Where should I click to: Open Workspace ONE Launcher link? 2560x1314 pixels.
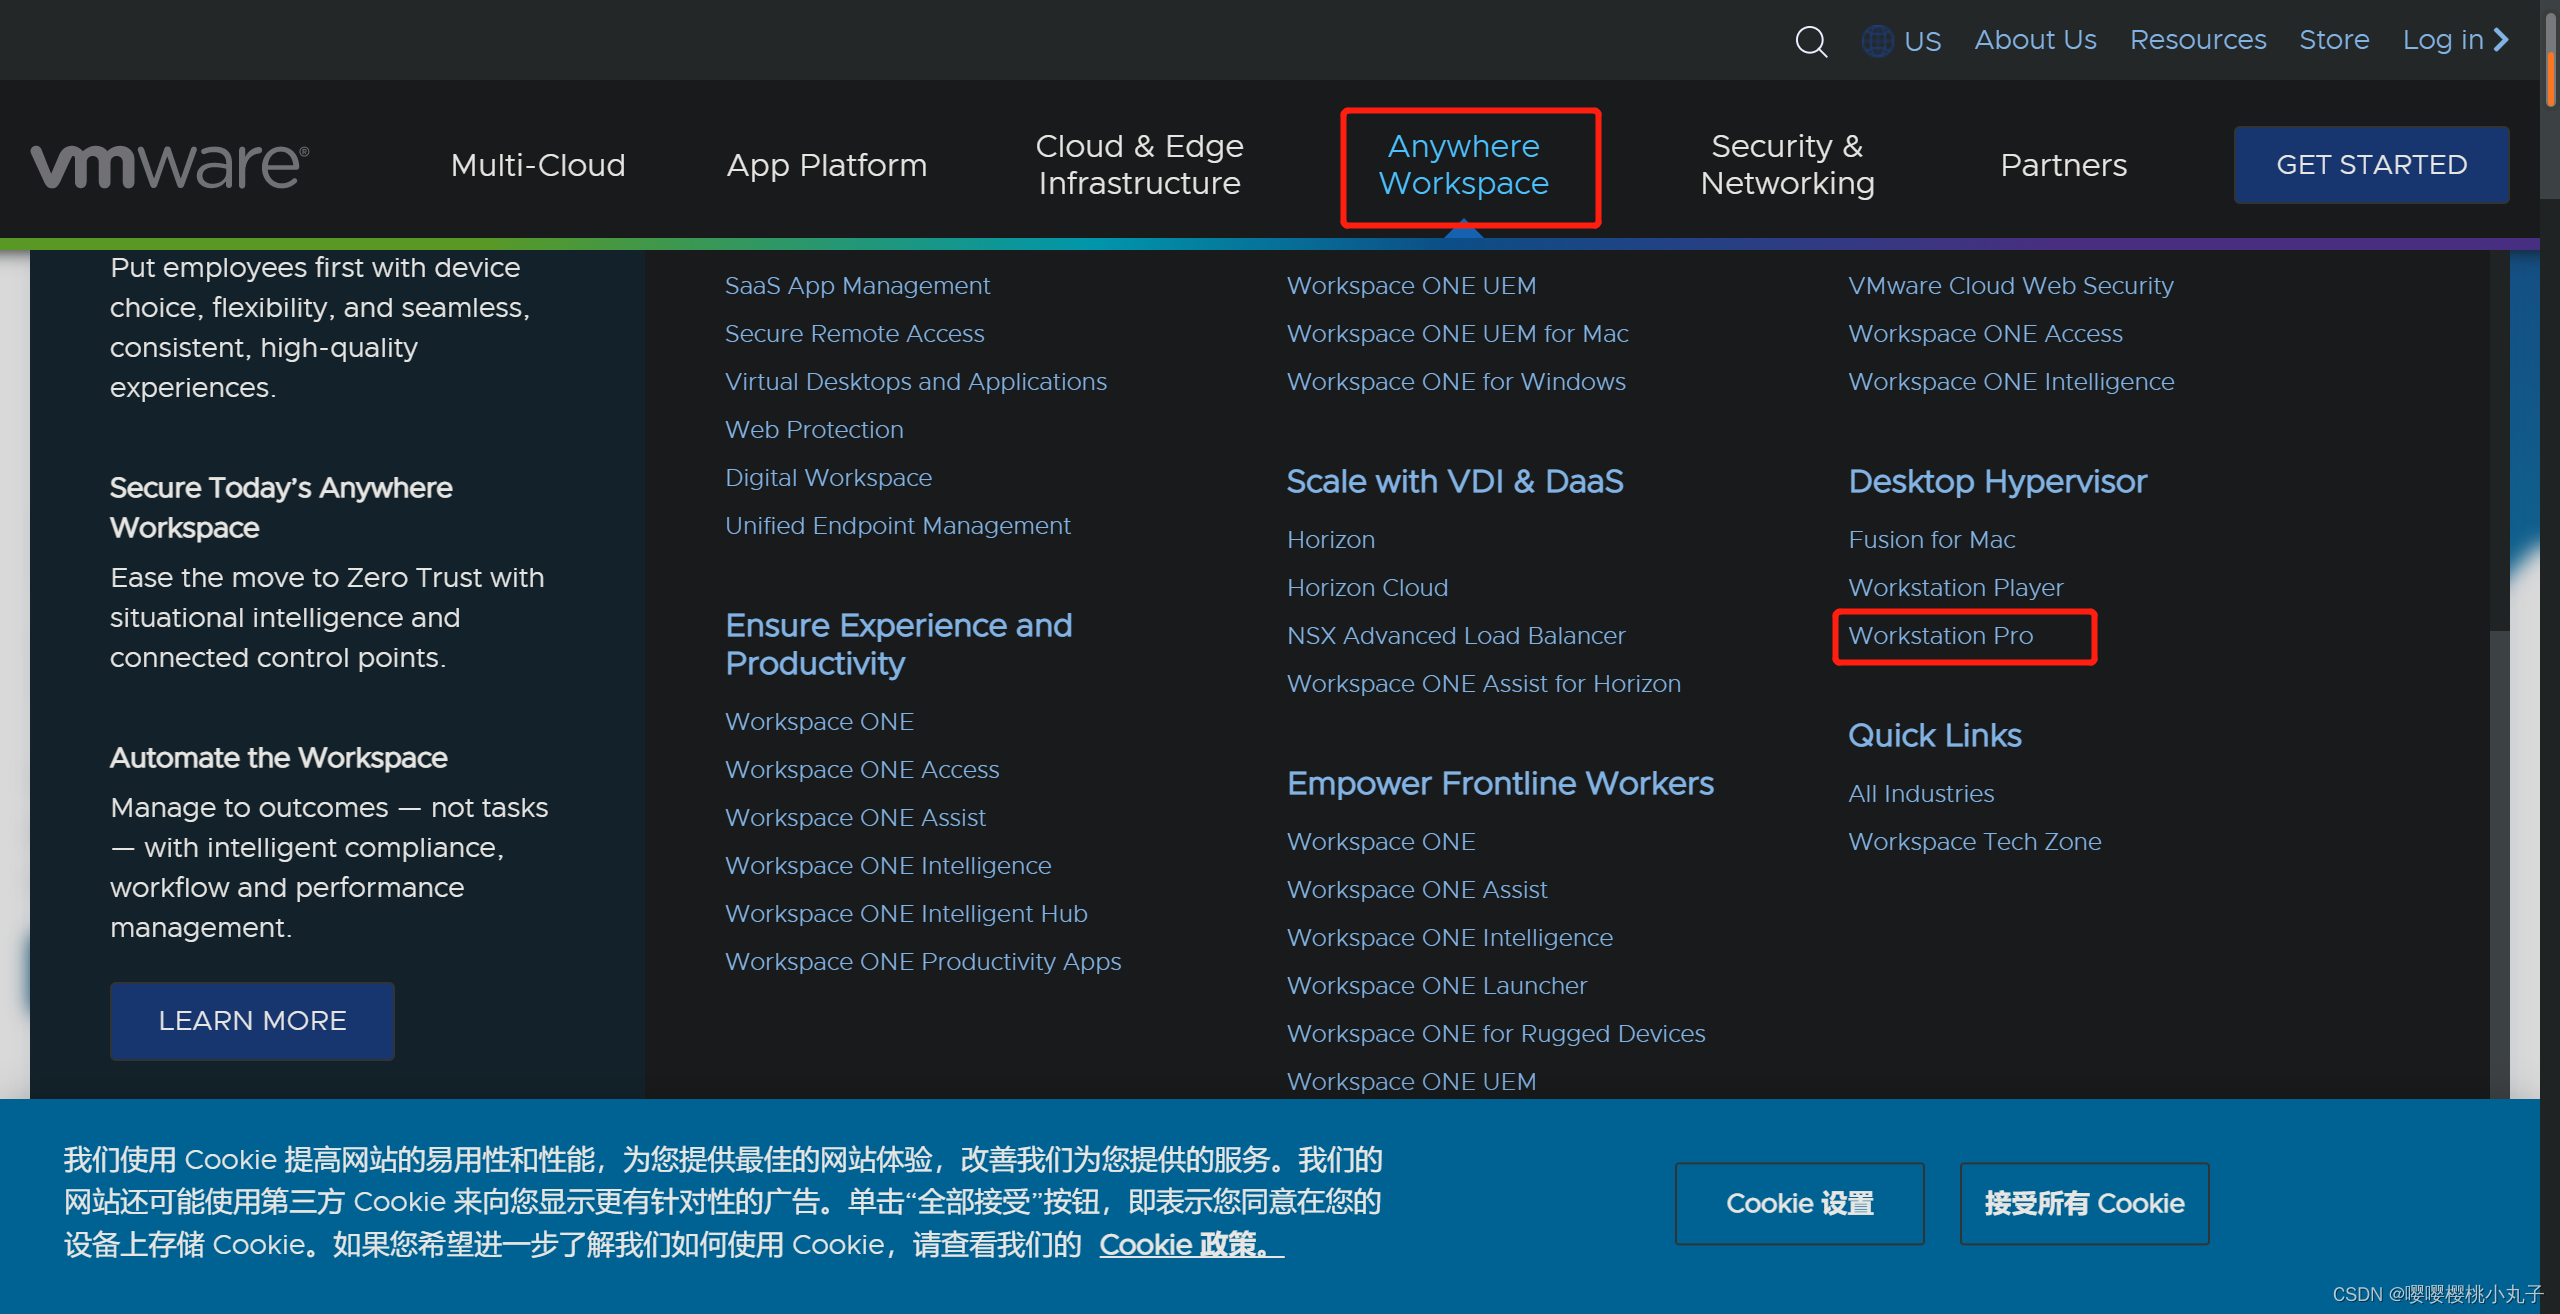tap(1437, 986)
